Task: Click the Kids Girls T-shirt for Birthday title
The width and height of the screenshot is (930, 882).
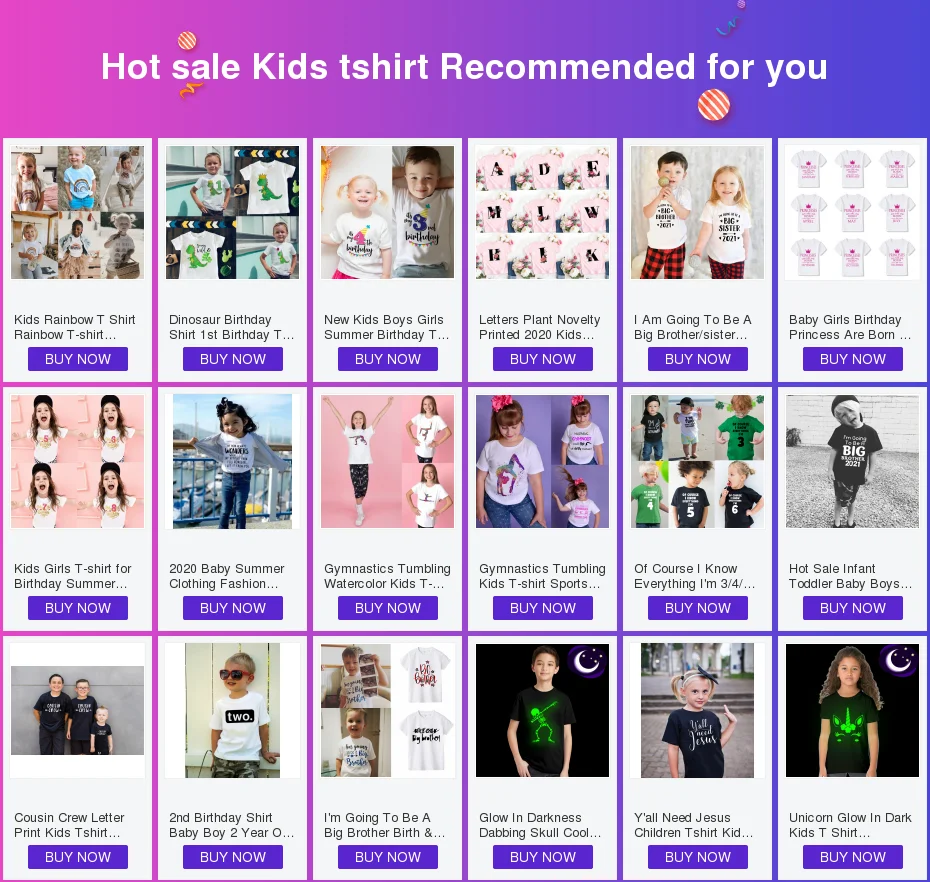Action: [x=72, y=576]
